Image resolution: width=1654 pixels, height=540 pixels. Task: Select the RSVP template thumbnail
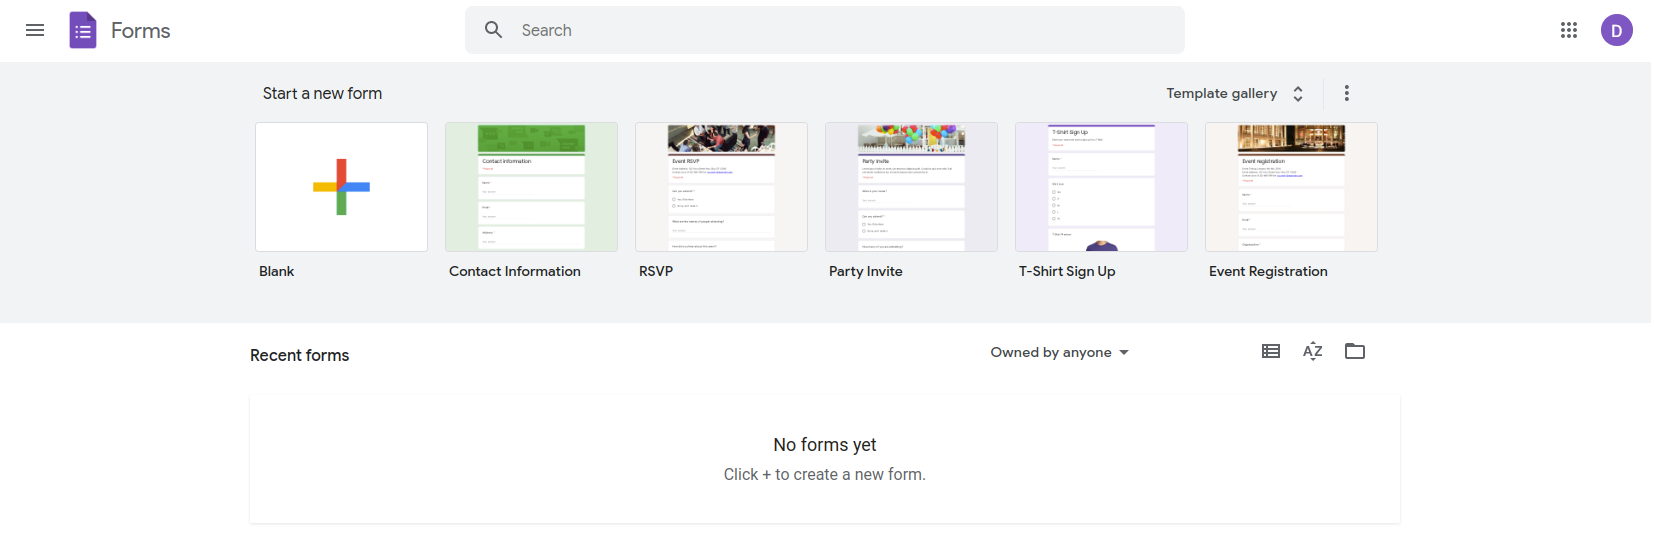pos(721,187)
